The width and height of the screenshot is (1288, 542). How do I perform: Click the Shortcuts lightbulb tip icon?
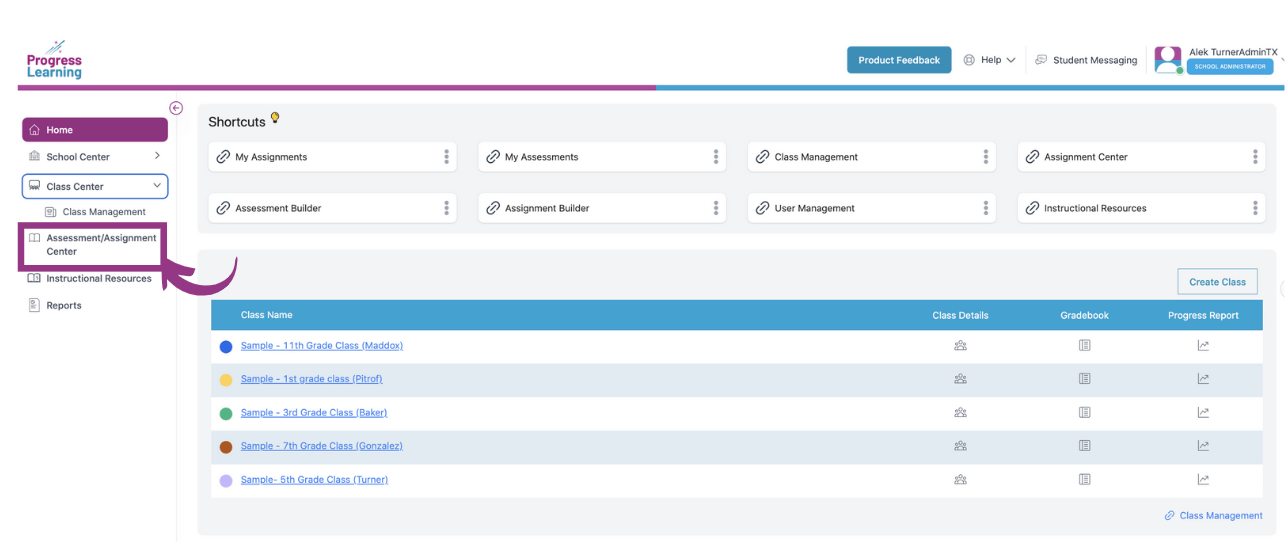[275, 118]
